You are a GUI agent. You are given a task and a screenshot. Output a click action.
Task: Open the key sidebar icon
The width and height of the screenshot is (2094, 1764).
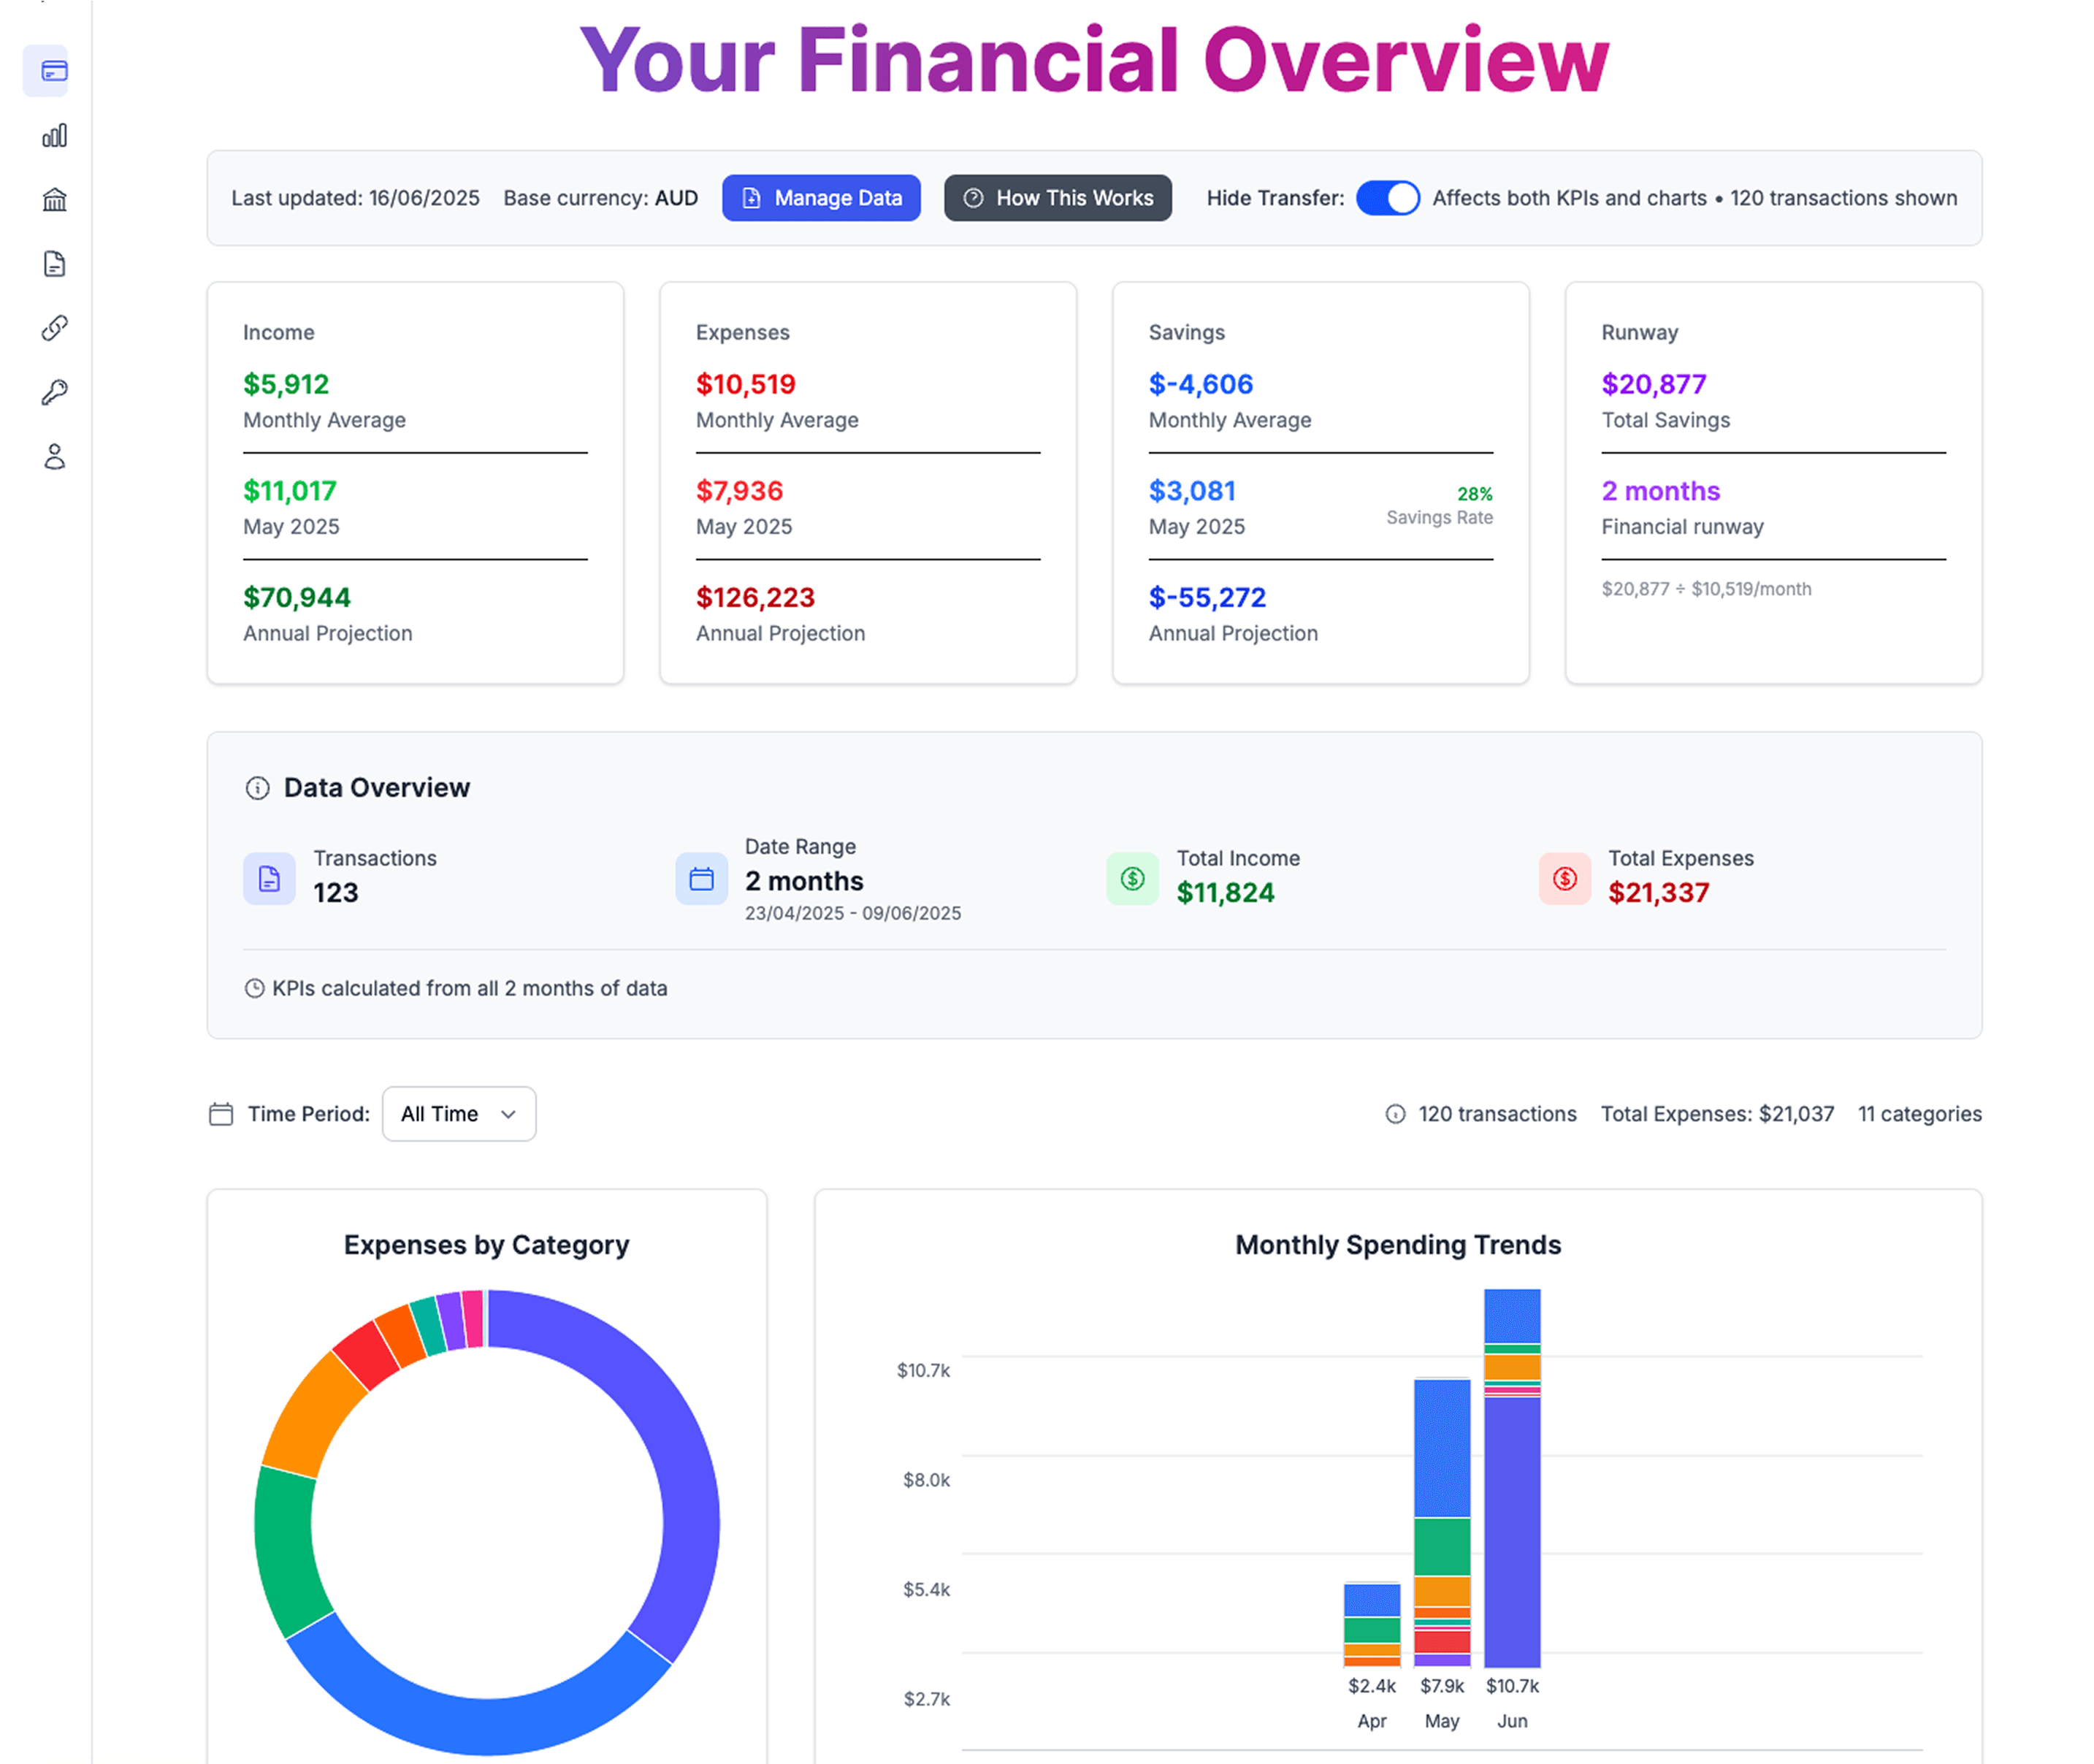[54, 392]
